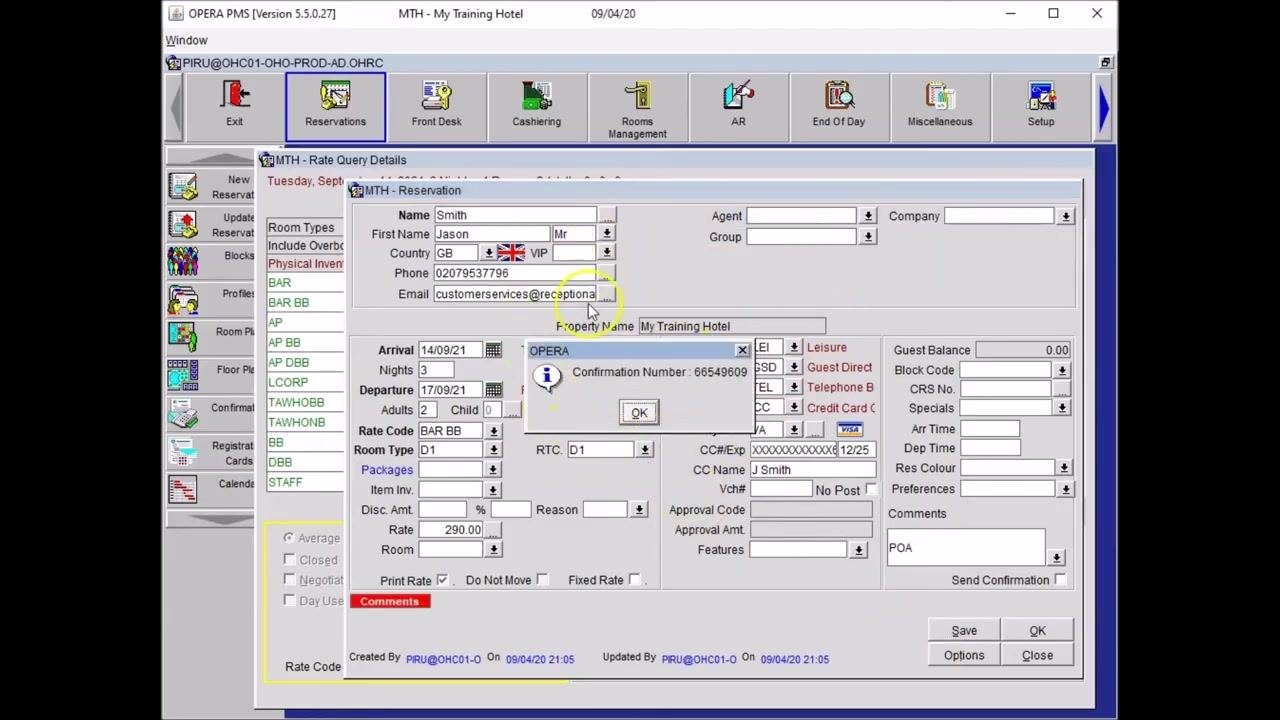
Task: Expand the Block Code dropdown
Action: [1062, 370]
